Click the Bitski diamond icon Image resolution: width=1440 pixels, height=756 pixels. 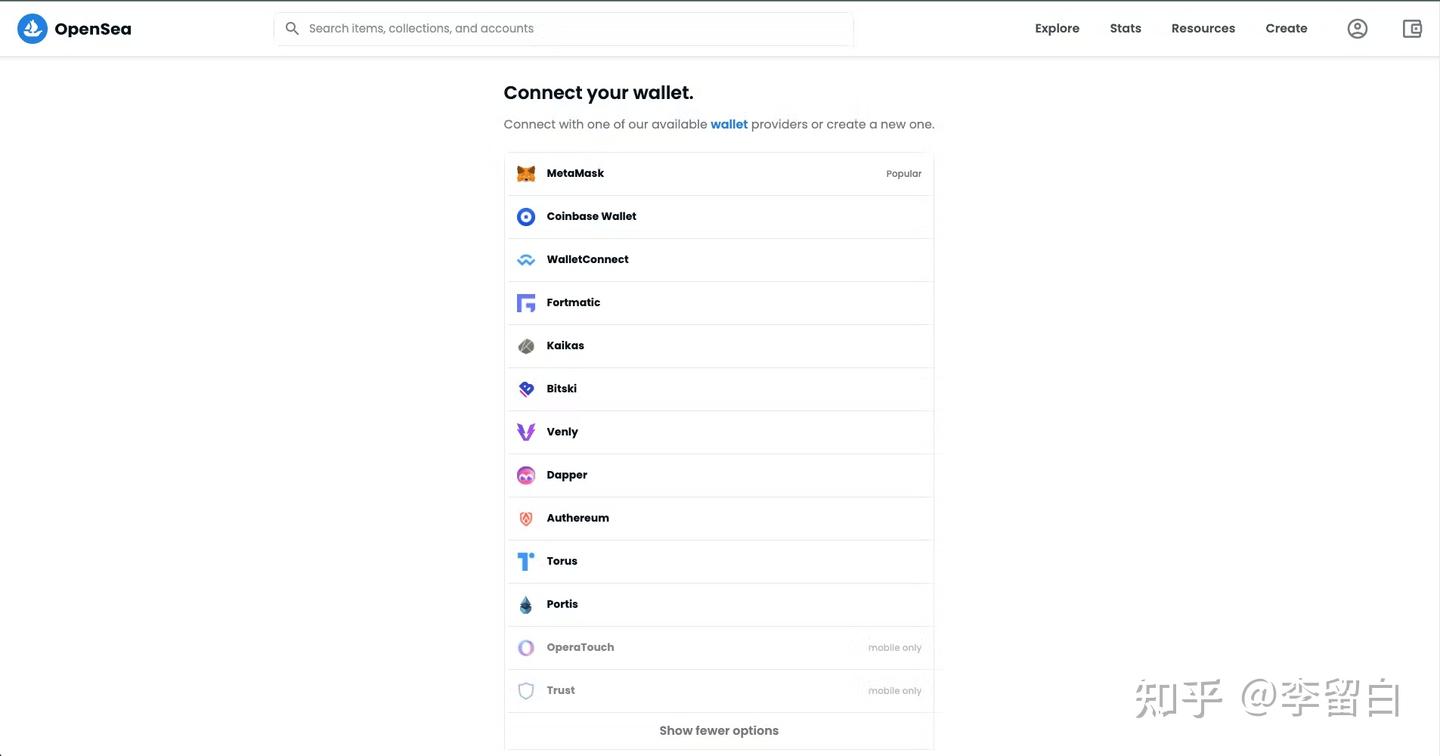(x=526, y=388)
